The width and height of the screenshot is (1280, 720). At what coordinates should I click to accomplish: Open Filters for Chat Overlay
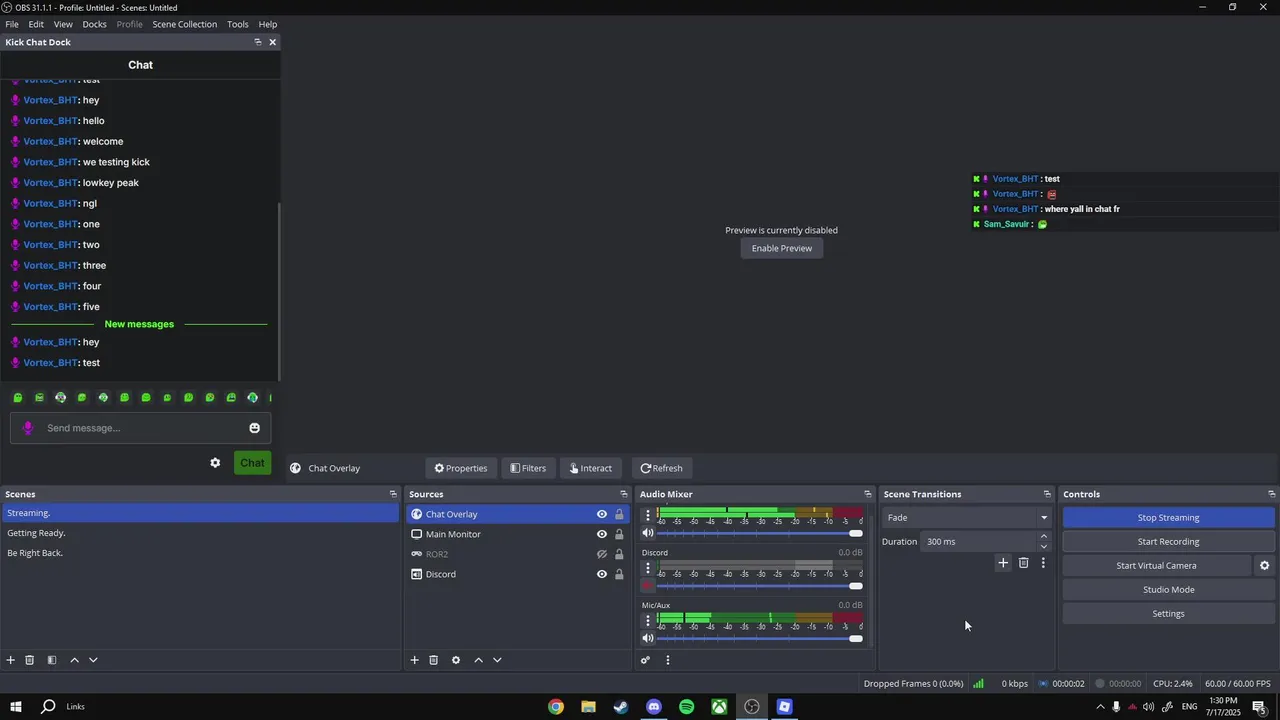pyautogui.click(x=528, y=468)
